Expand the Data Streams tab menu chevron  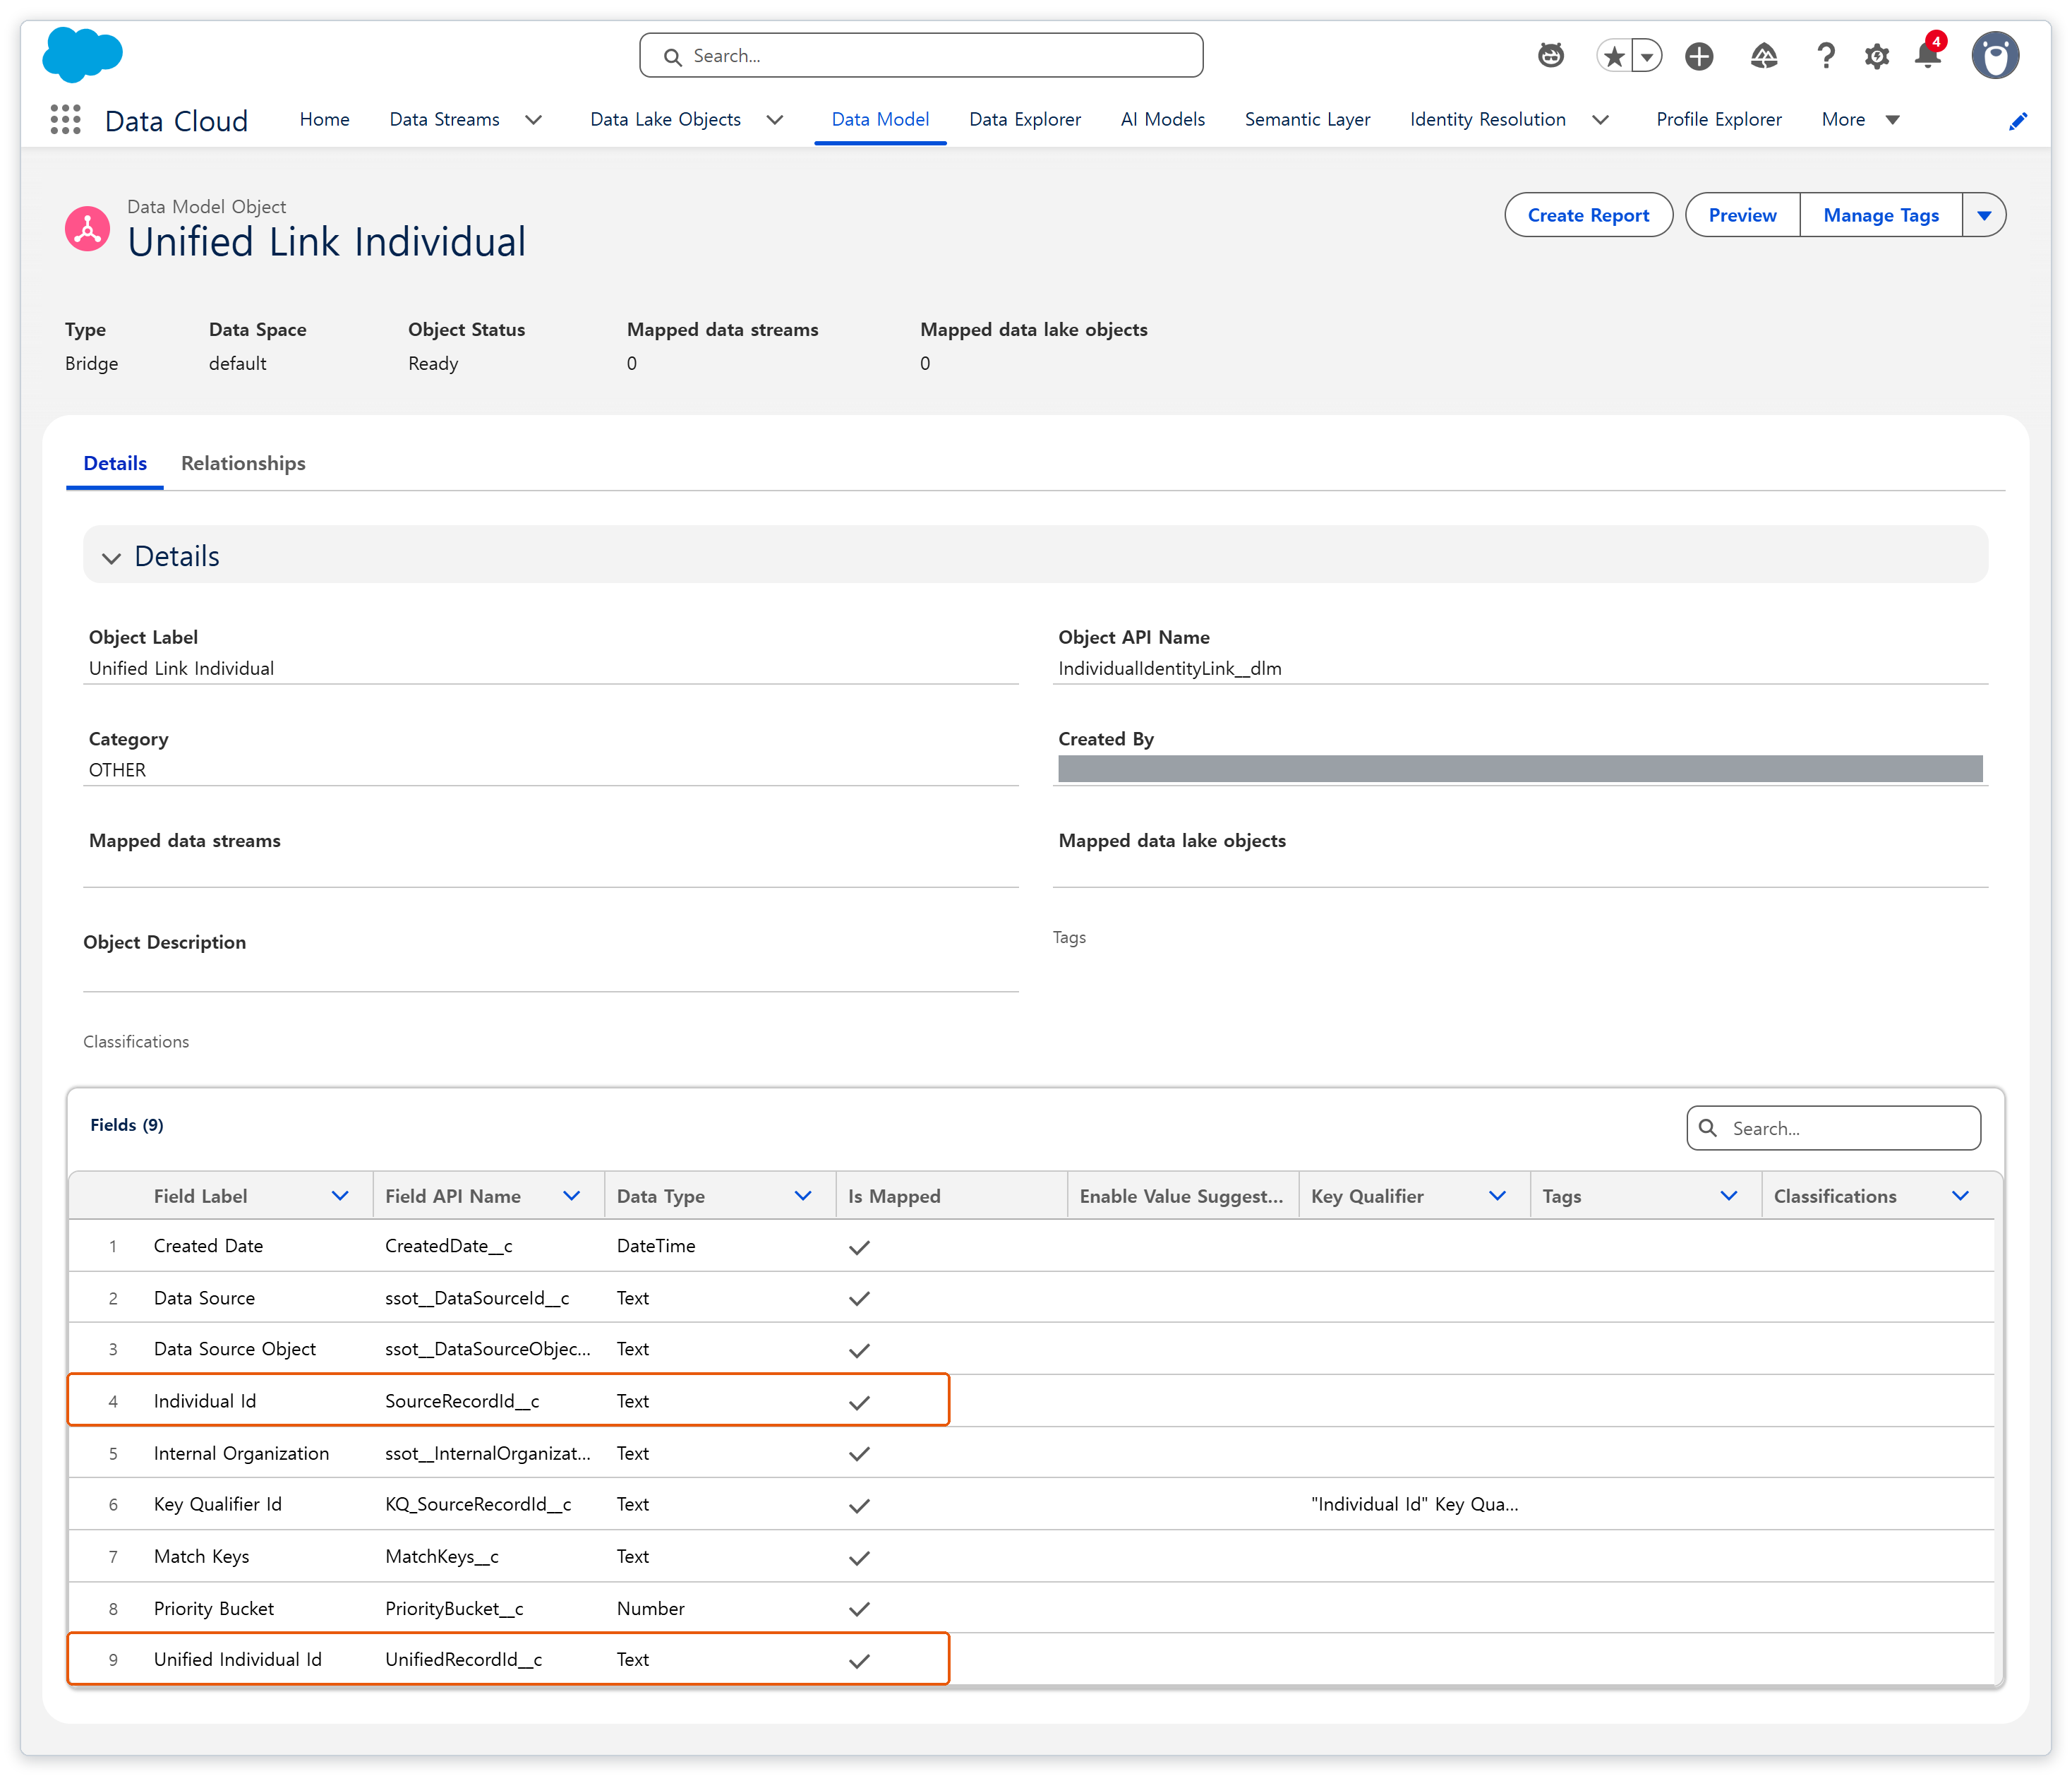pos(534,120)
